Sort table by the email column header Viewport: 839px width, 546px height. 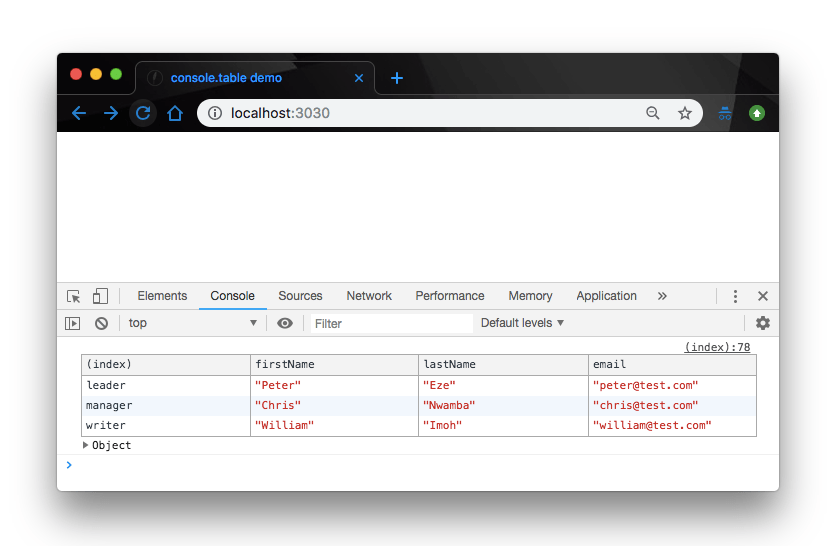(x=673, y=365)
